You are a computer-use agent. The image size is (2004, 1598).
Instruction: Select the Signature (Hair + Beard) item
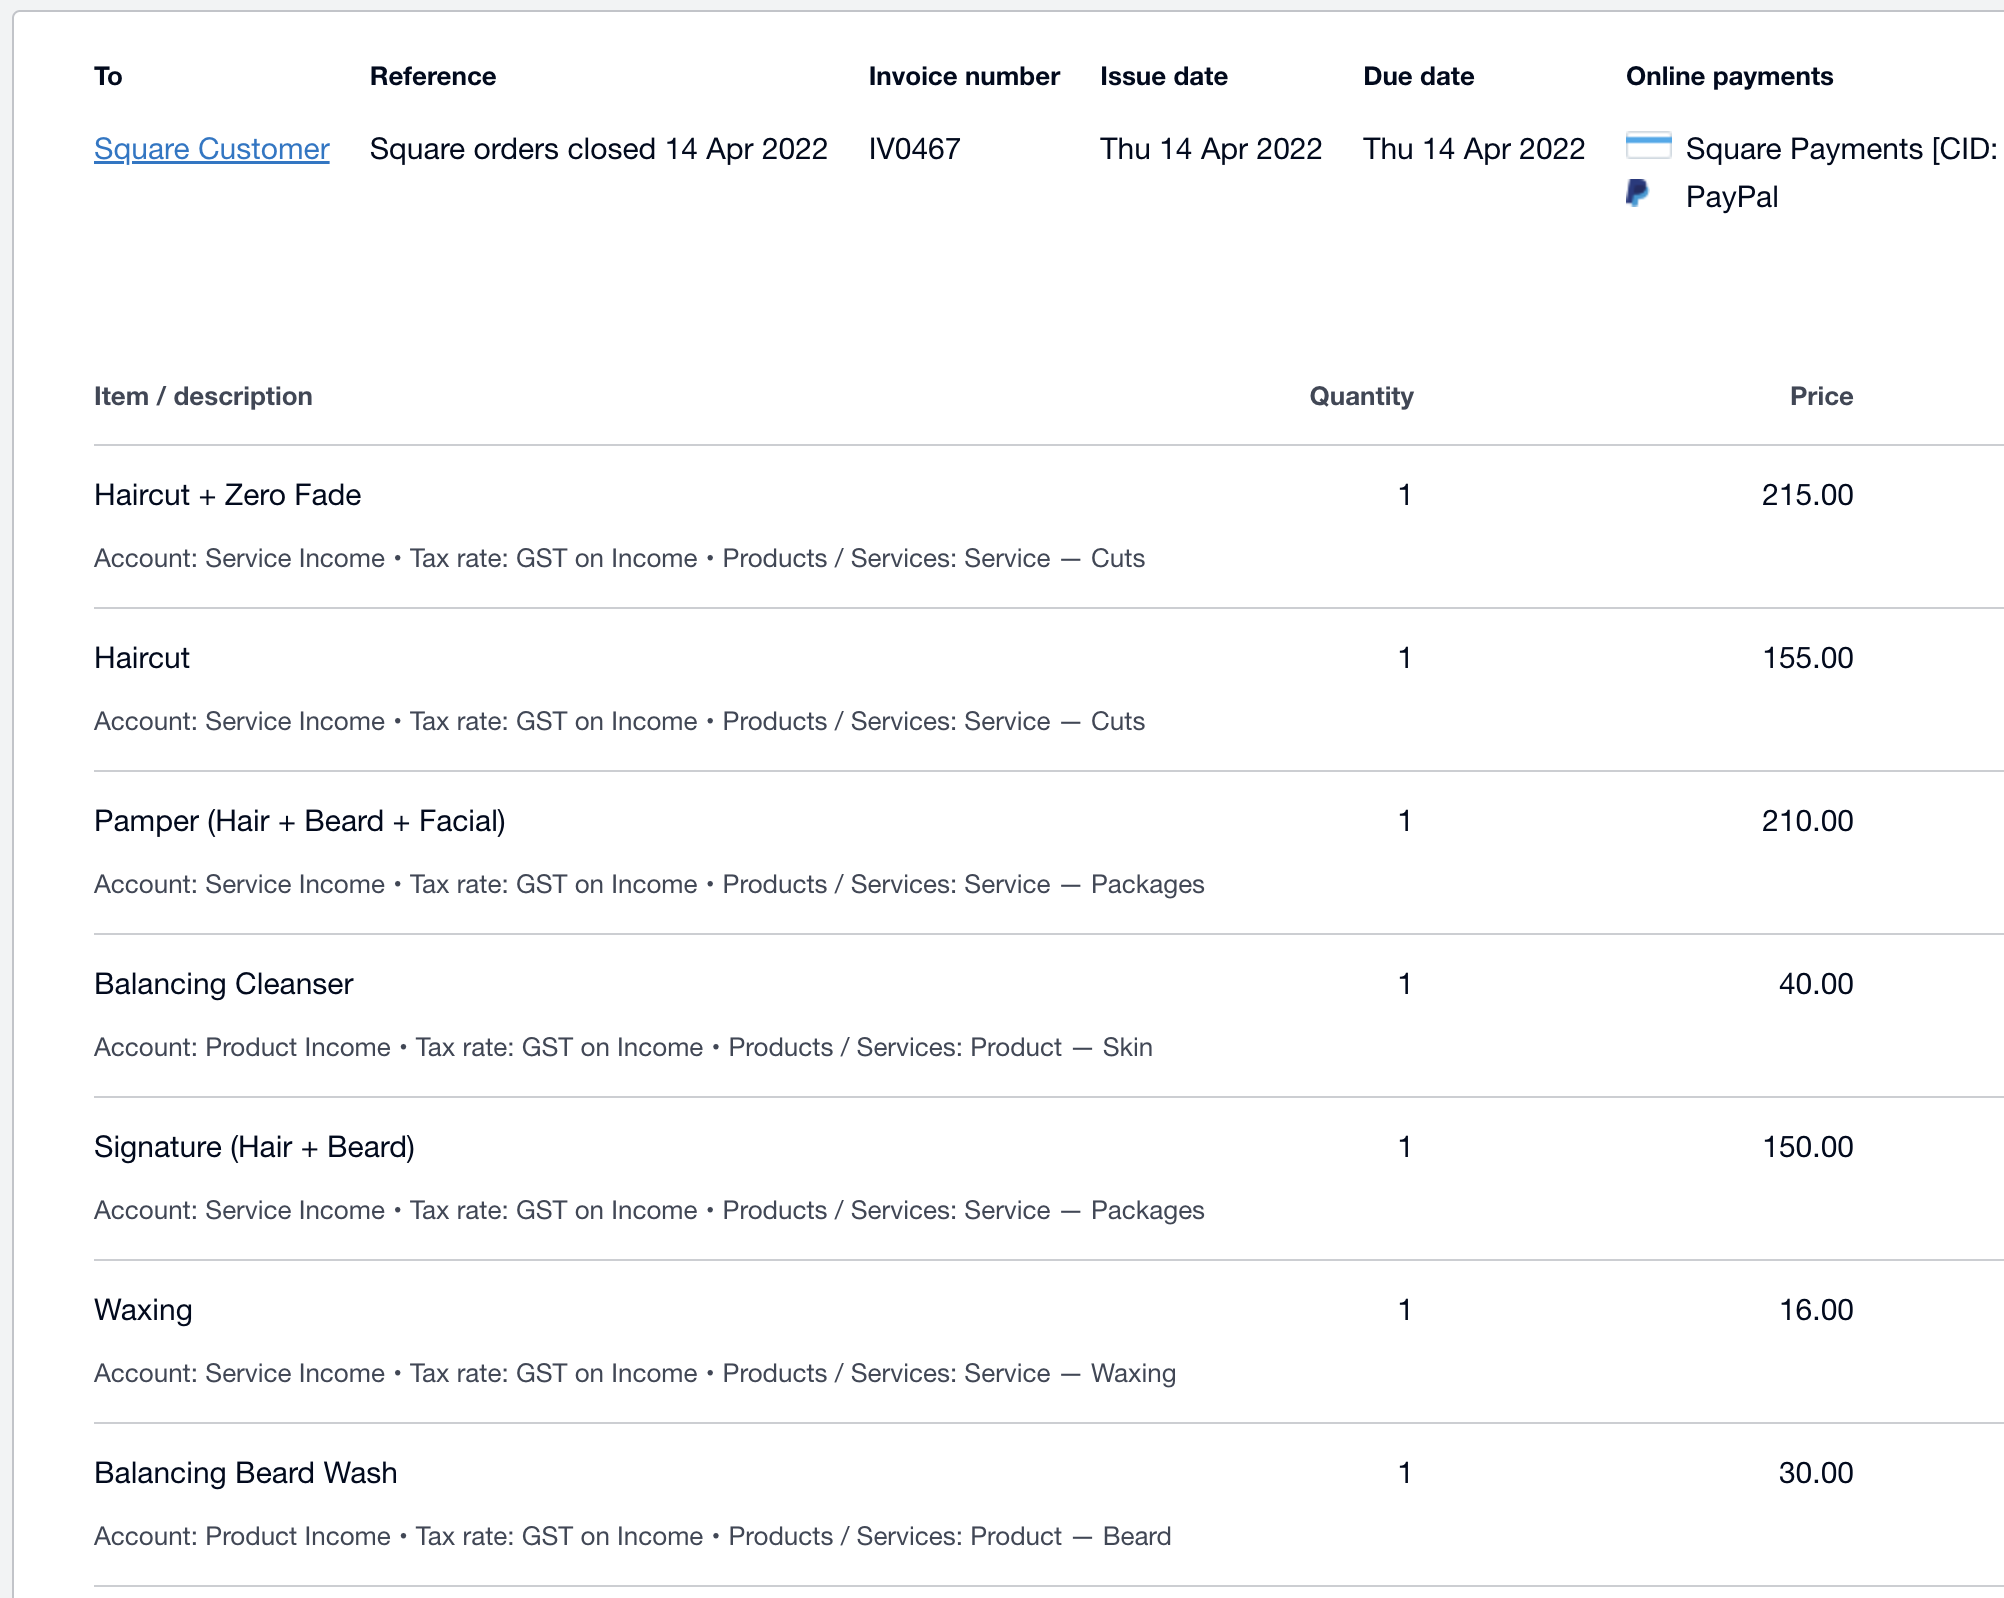(x=254, y=1147)
